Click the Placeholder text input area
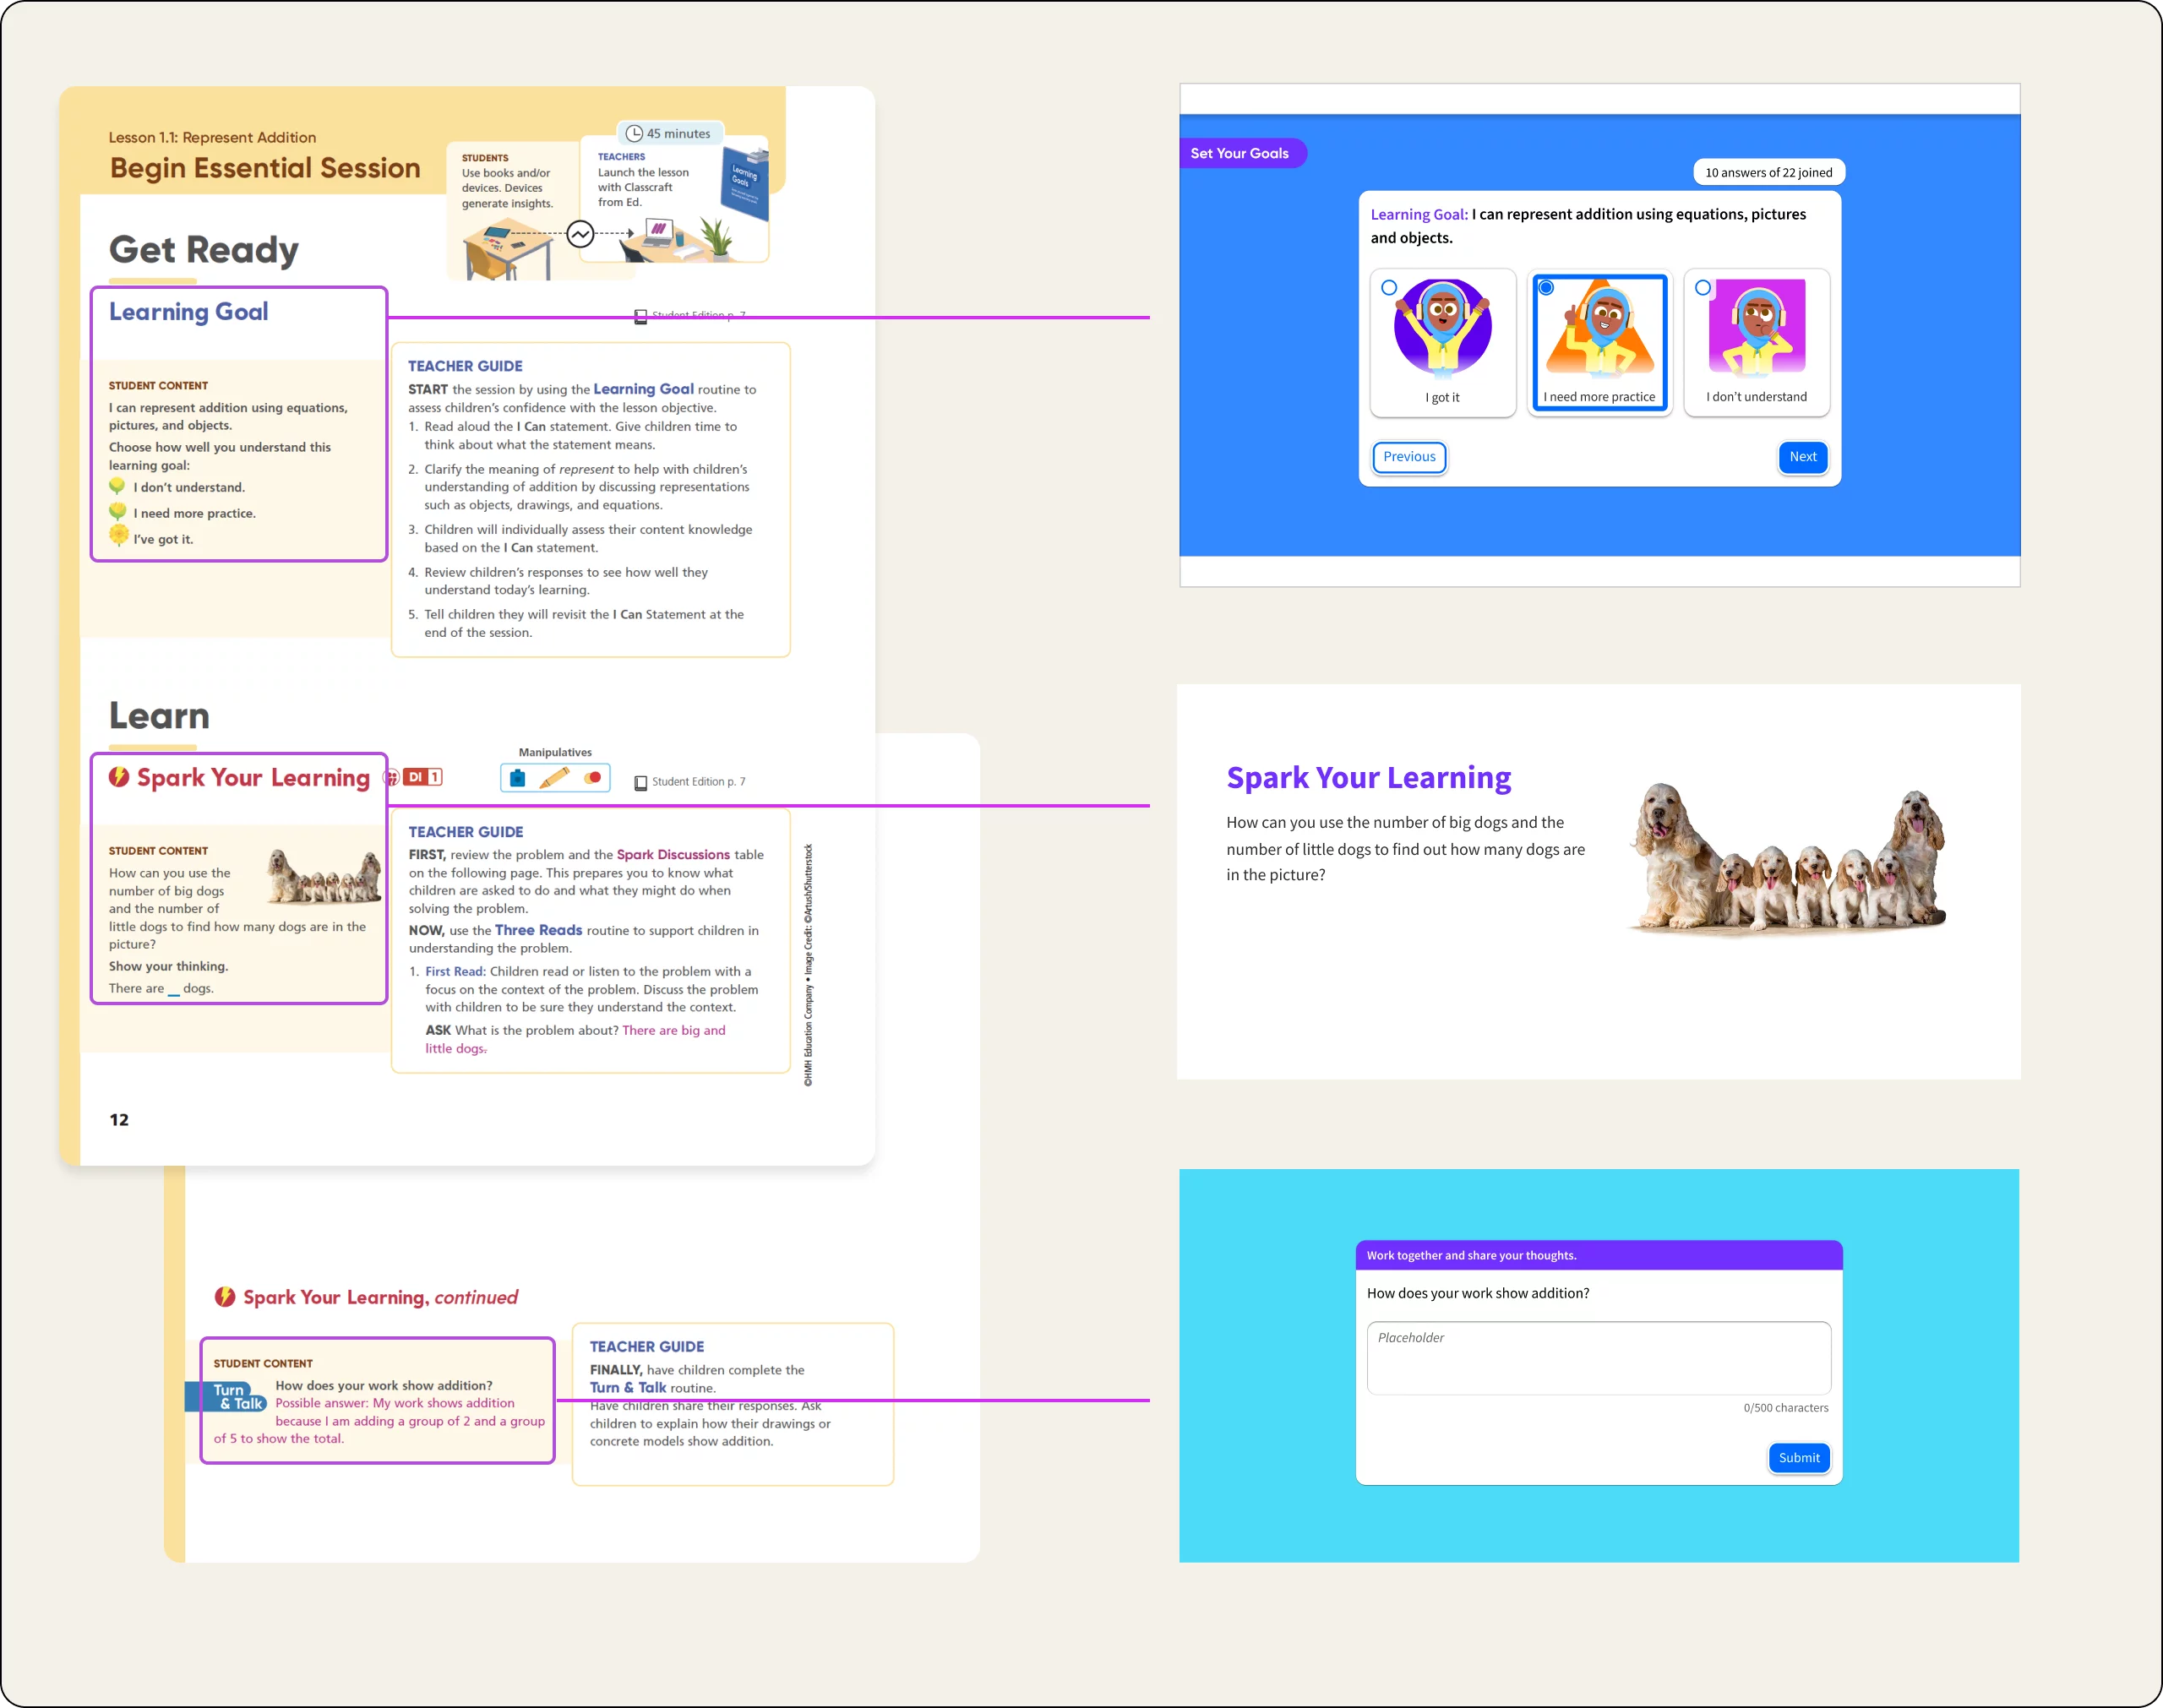The width and height of the screenshot is (2163, 1708). click(1598, 1358)
